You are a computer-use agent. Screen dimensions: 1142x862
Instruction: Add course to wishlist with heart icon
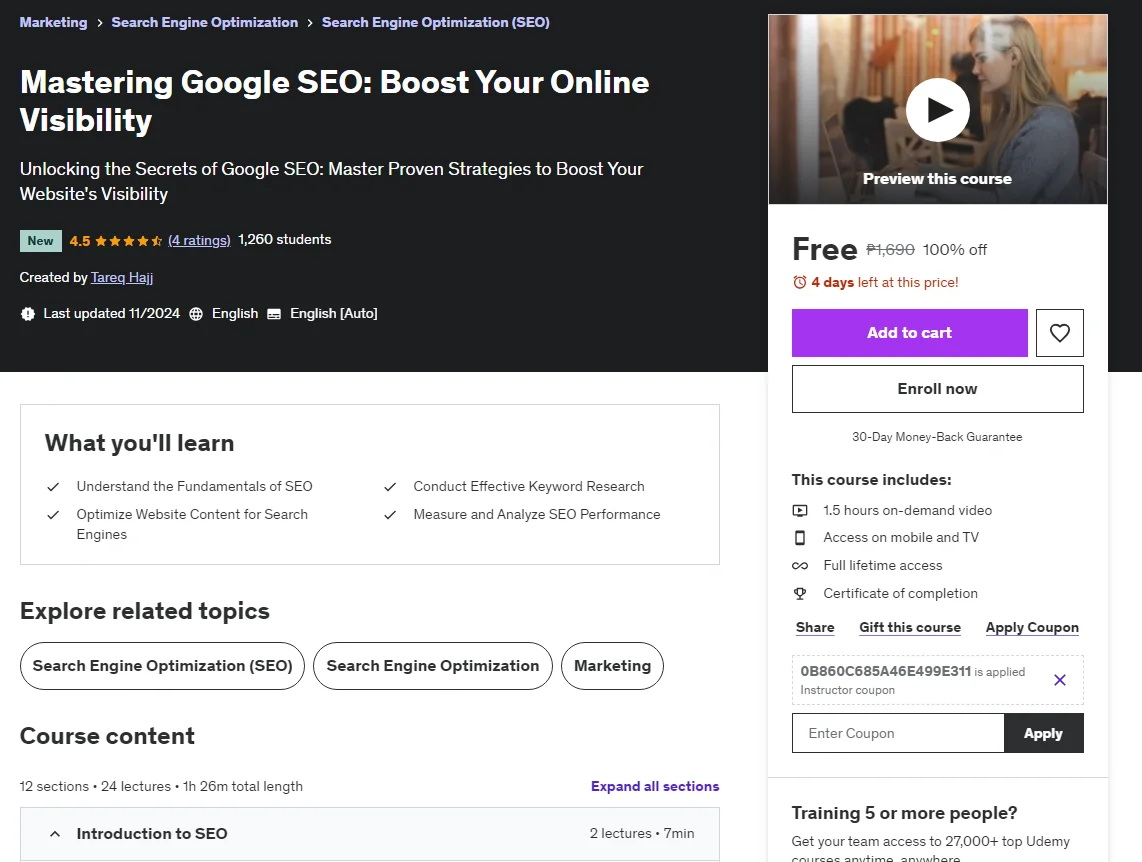[x=1059, y=333]
